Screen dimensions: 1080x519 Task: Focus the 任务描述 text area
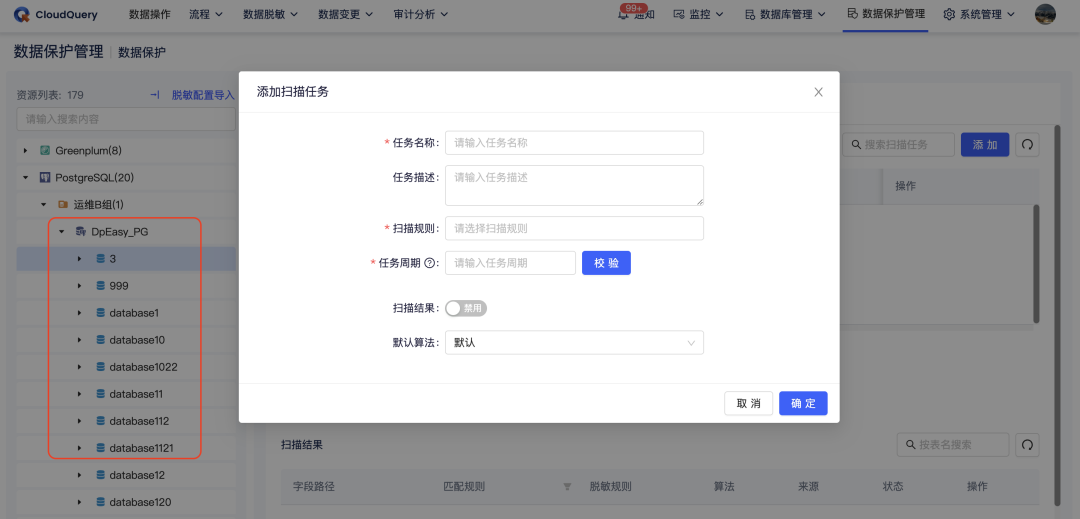(x=574, y=185)
